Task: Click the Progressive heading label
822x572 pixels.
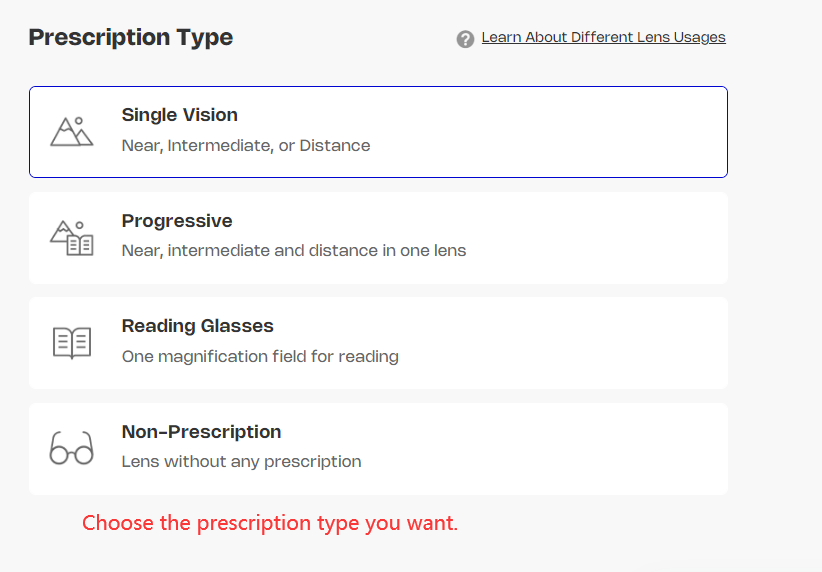Action: (x=176, y=221)
